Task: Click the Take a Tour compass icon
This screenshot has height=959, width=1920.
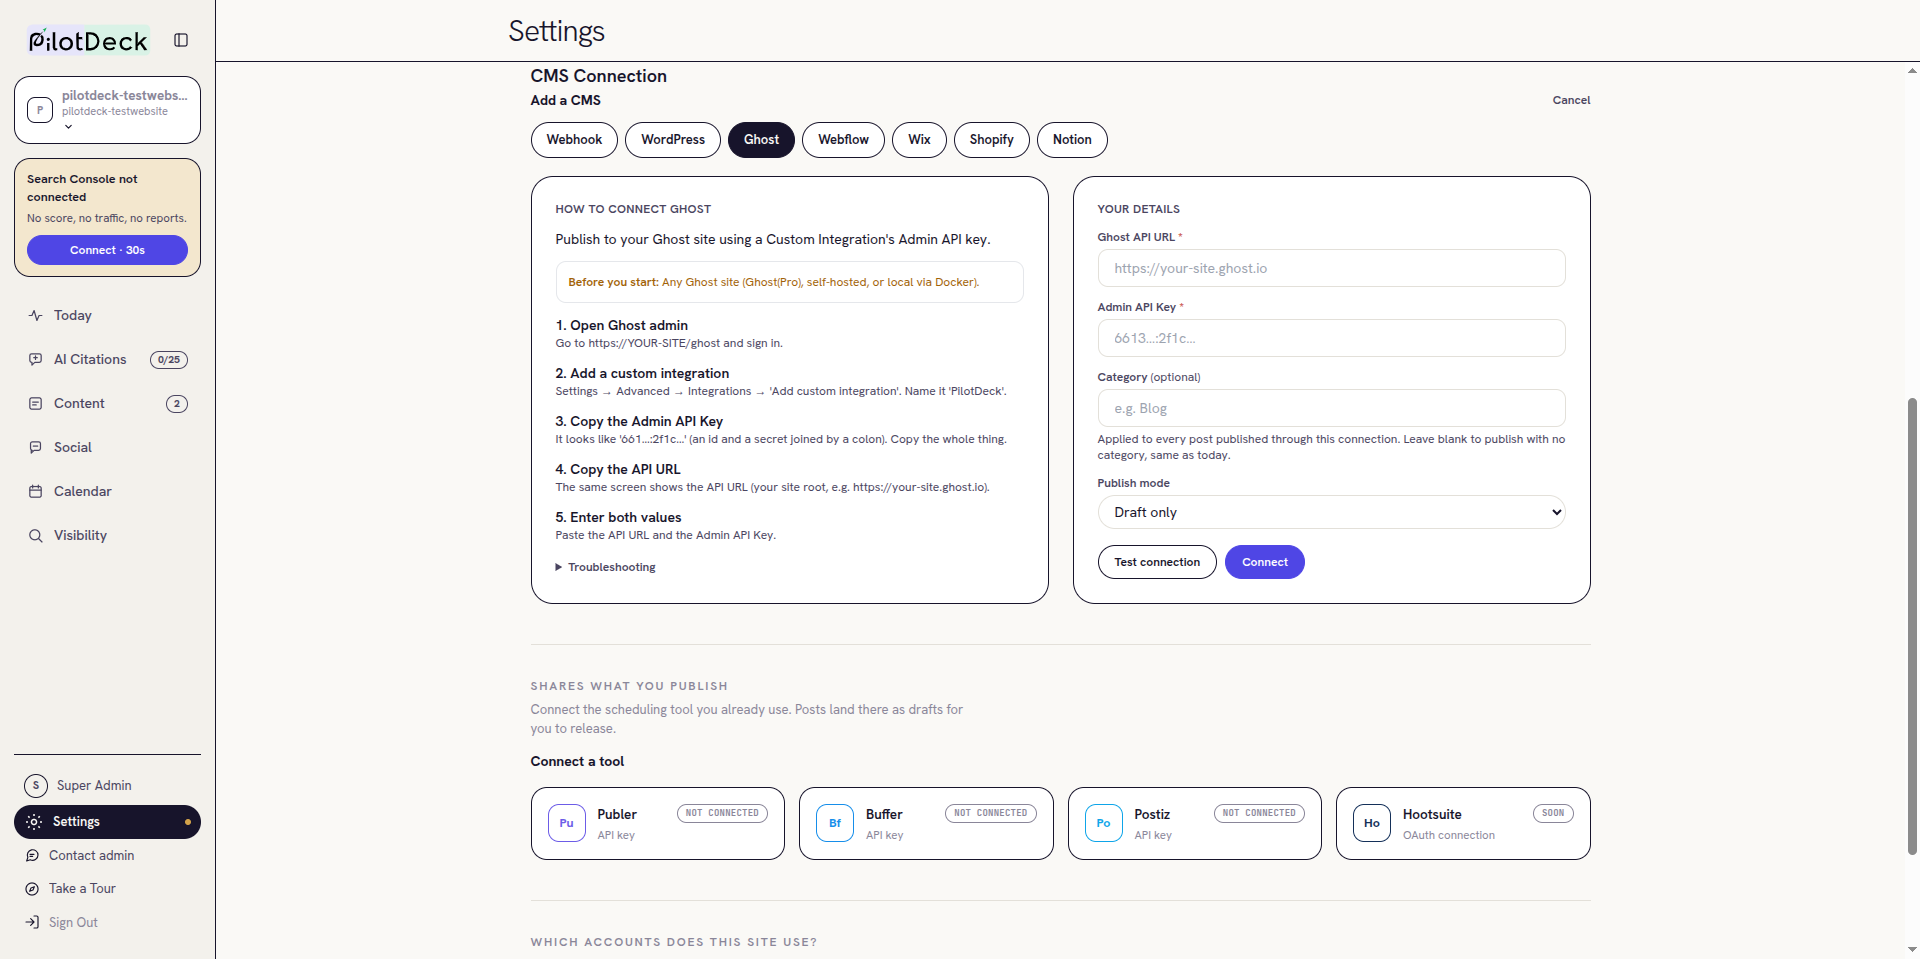Action: (x=32, y=888)
